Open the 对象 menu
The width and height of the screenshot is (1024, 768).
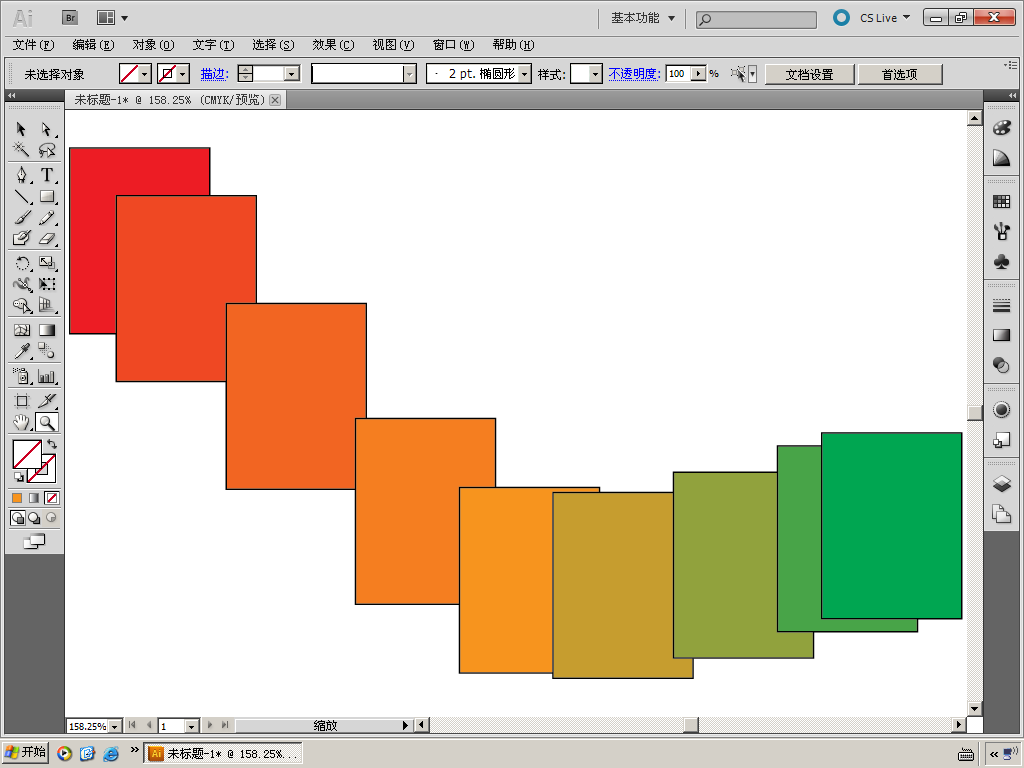(x=153, y=44)
